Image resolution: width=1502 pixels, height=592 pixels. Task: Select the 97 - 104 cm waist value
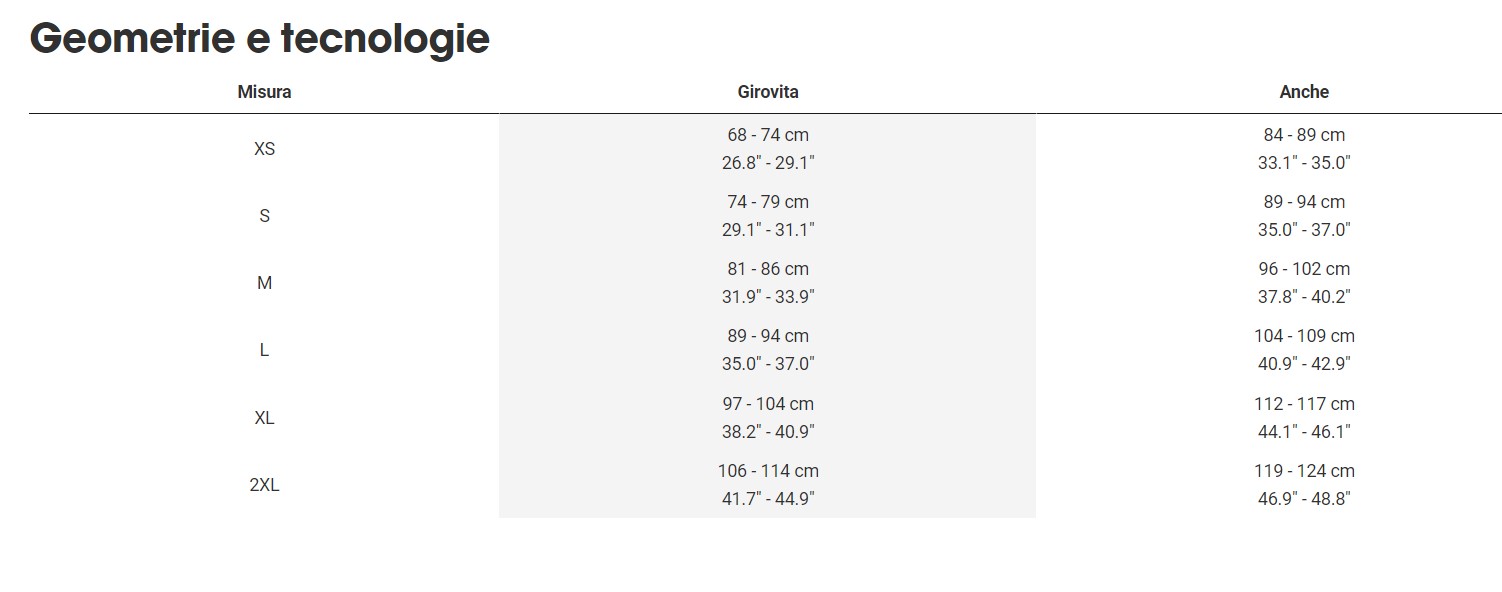(768, 404)
